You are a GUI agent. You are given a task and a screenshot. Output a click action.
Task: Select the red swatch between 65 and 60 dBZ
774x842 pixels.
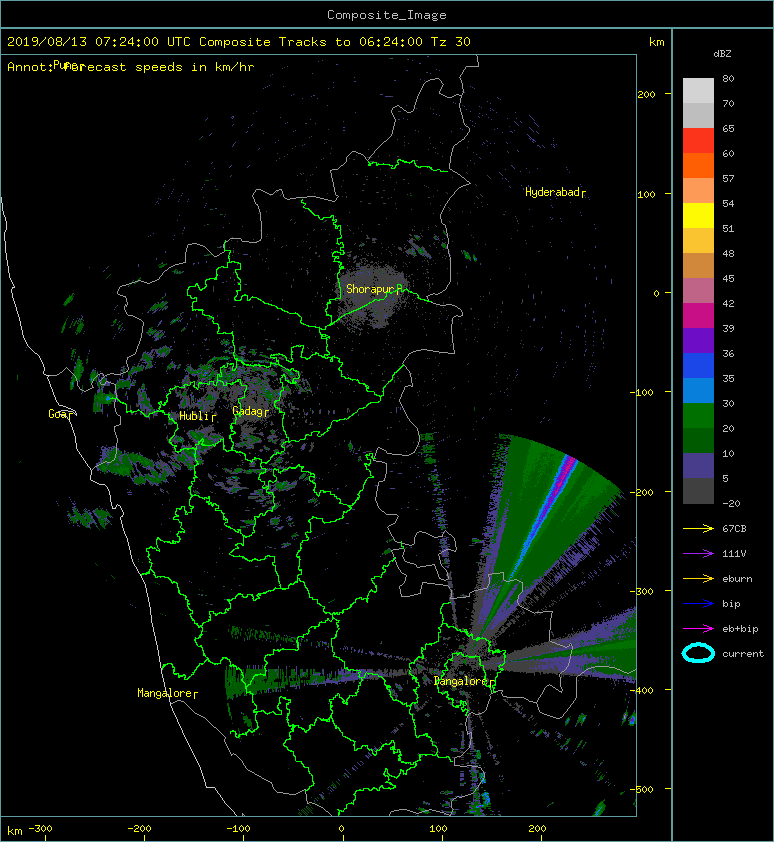(x=698, y=141)
